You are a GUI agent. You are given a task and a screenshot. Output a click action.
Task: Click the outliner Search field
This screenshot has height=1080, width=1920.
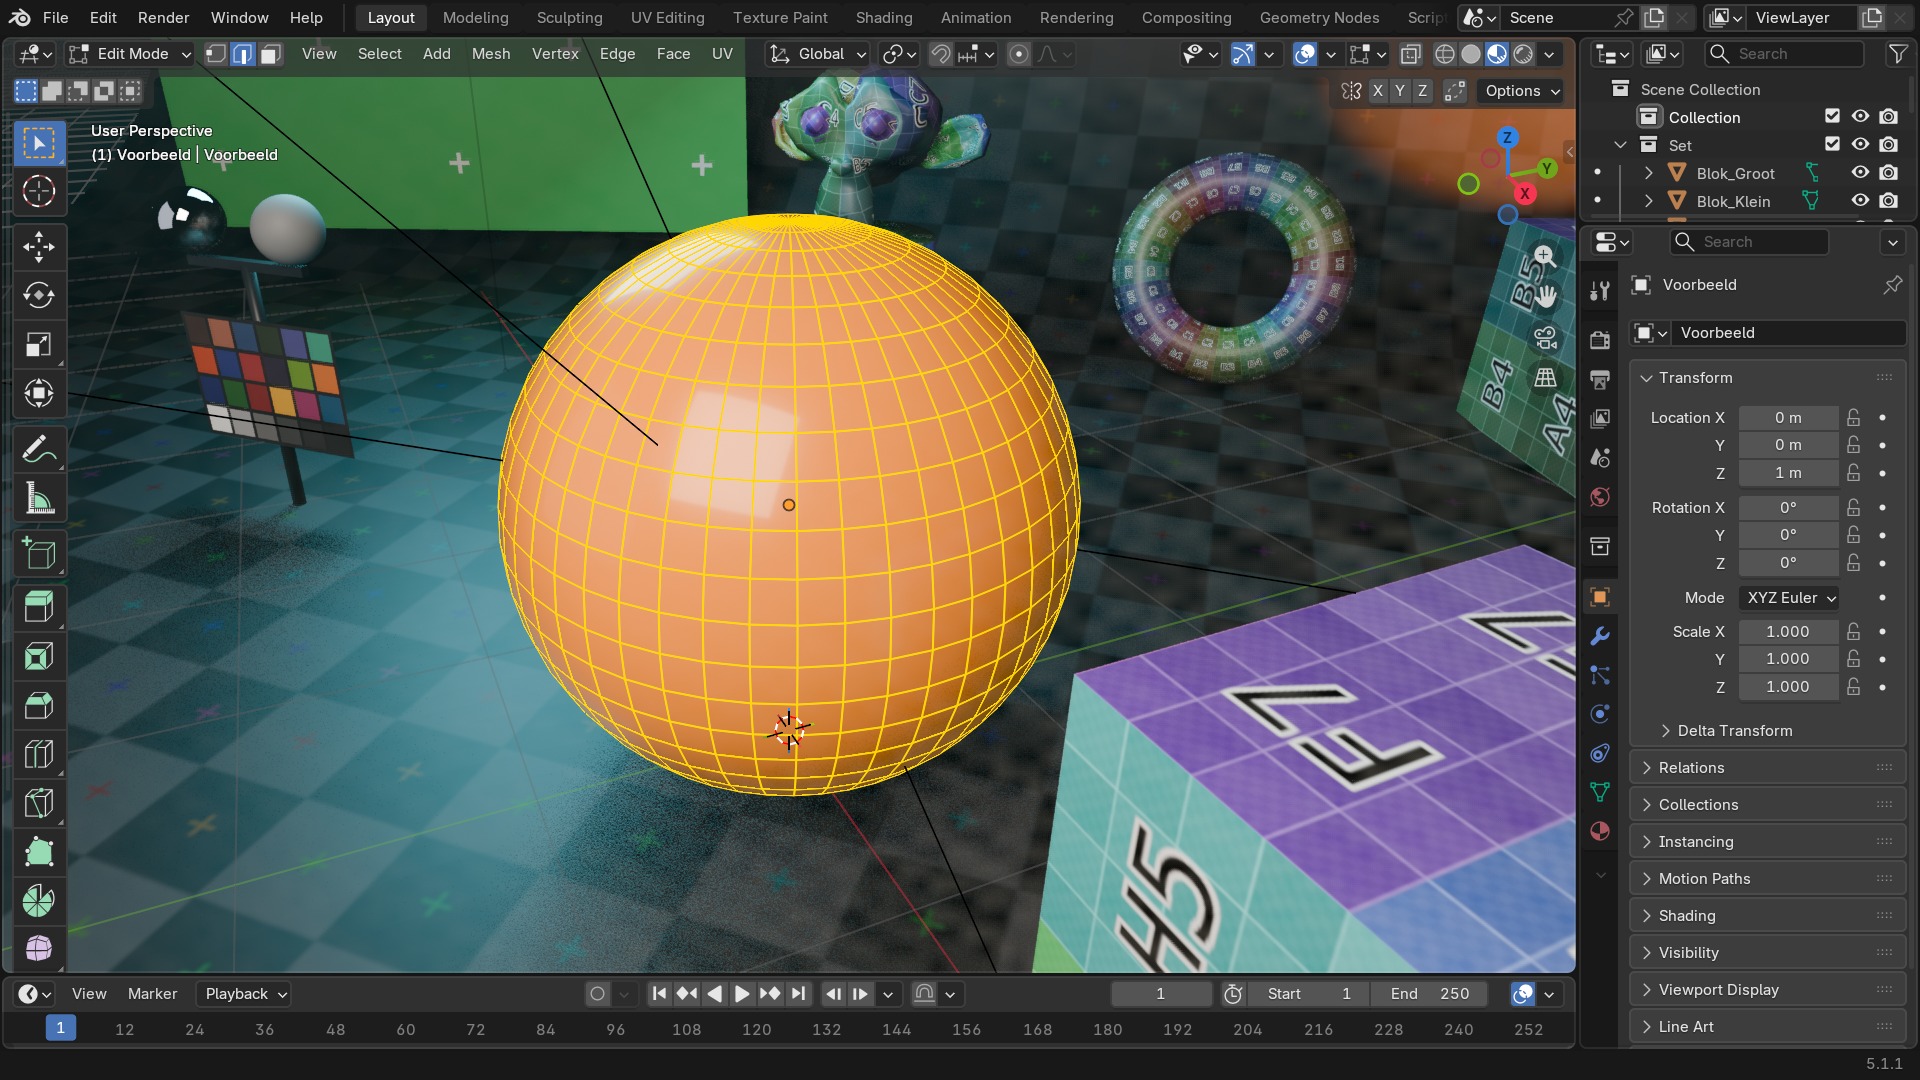point(1785,54)
